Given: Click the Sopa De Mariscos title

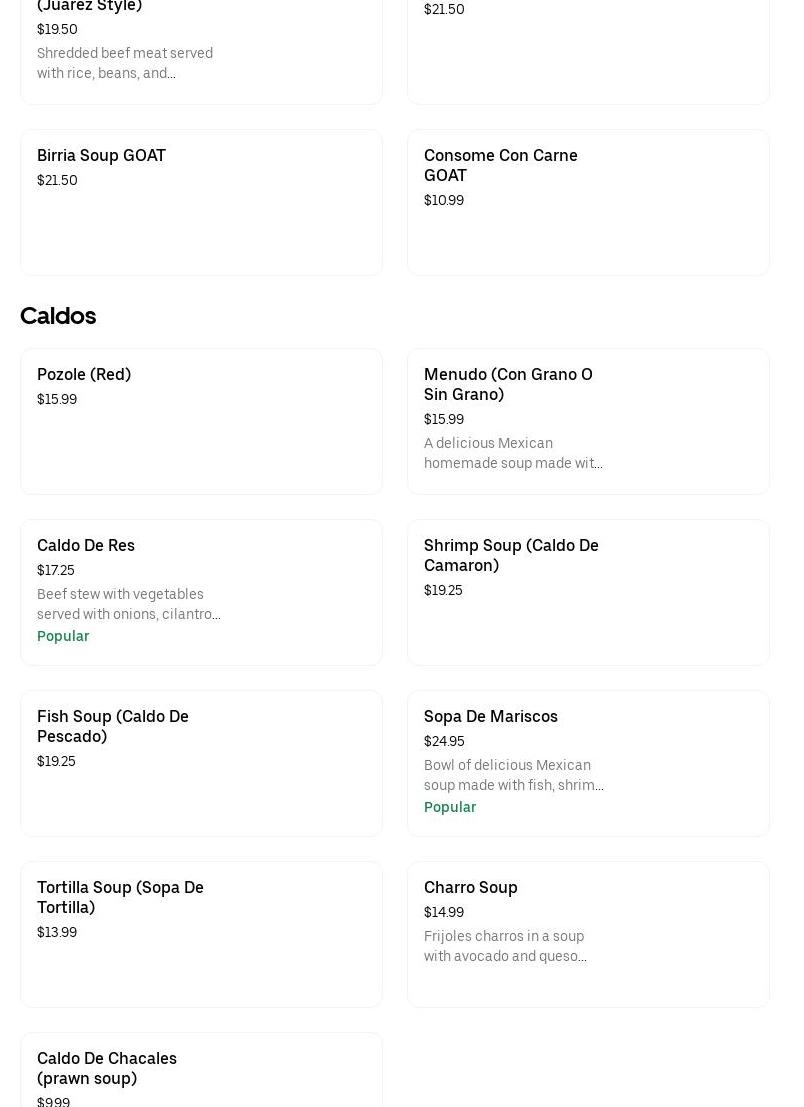Looking at the screenshot, I should click(491, 717).
